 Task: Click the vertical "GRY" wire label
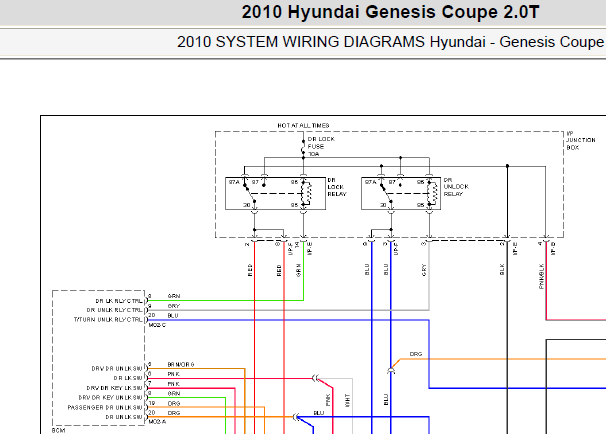coord(424,270)
